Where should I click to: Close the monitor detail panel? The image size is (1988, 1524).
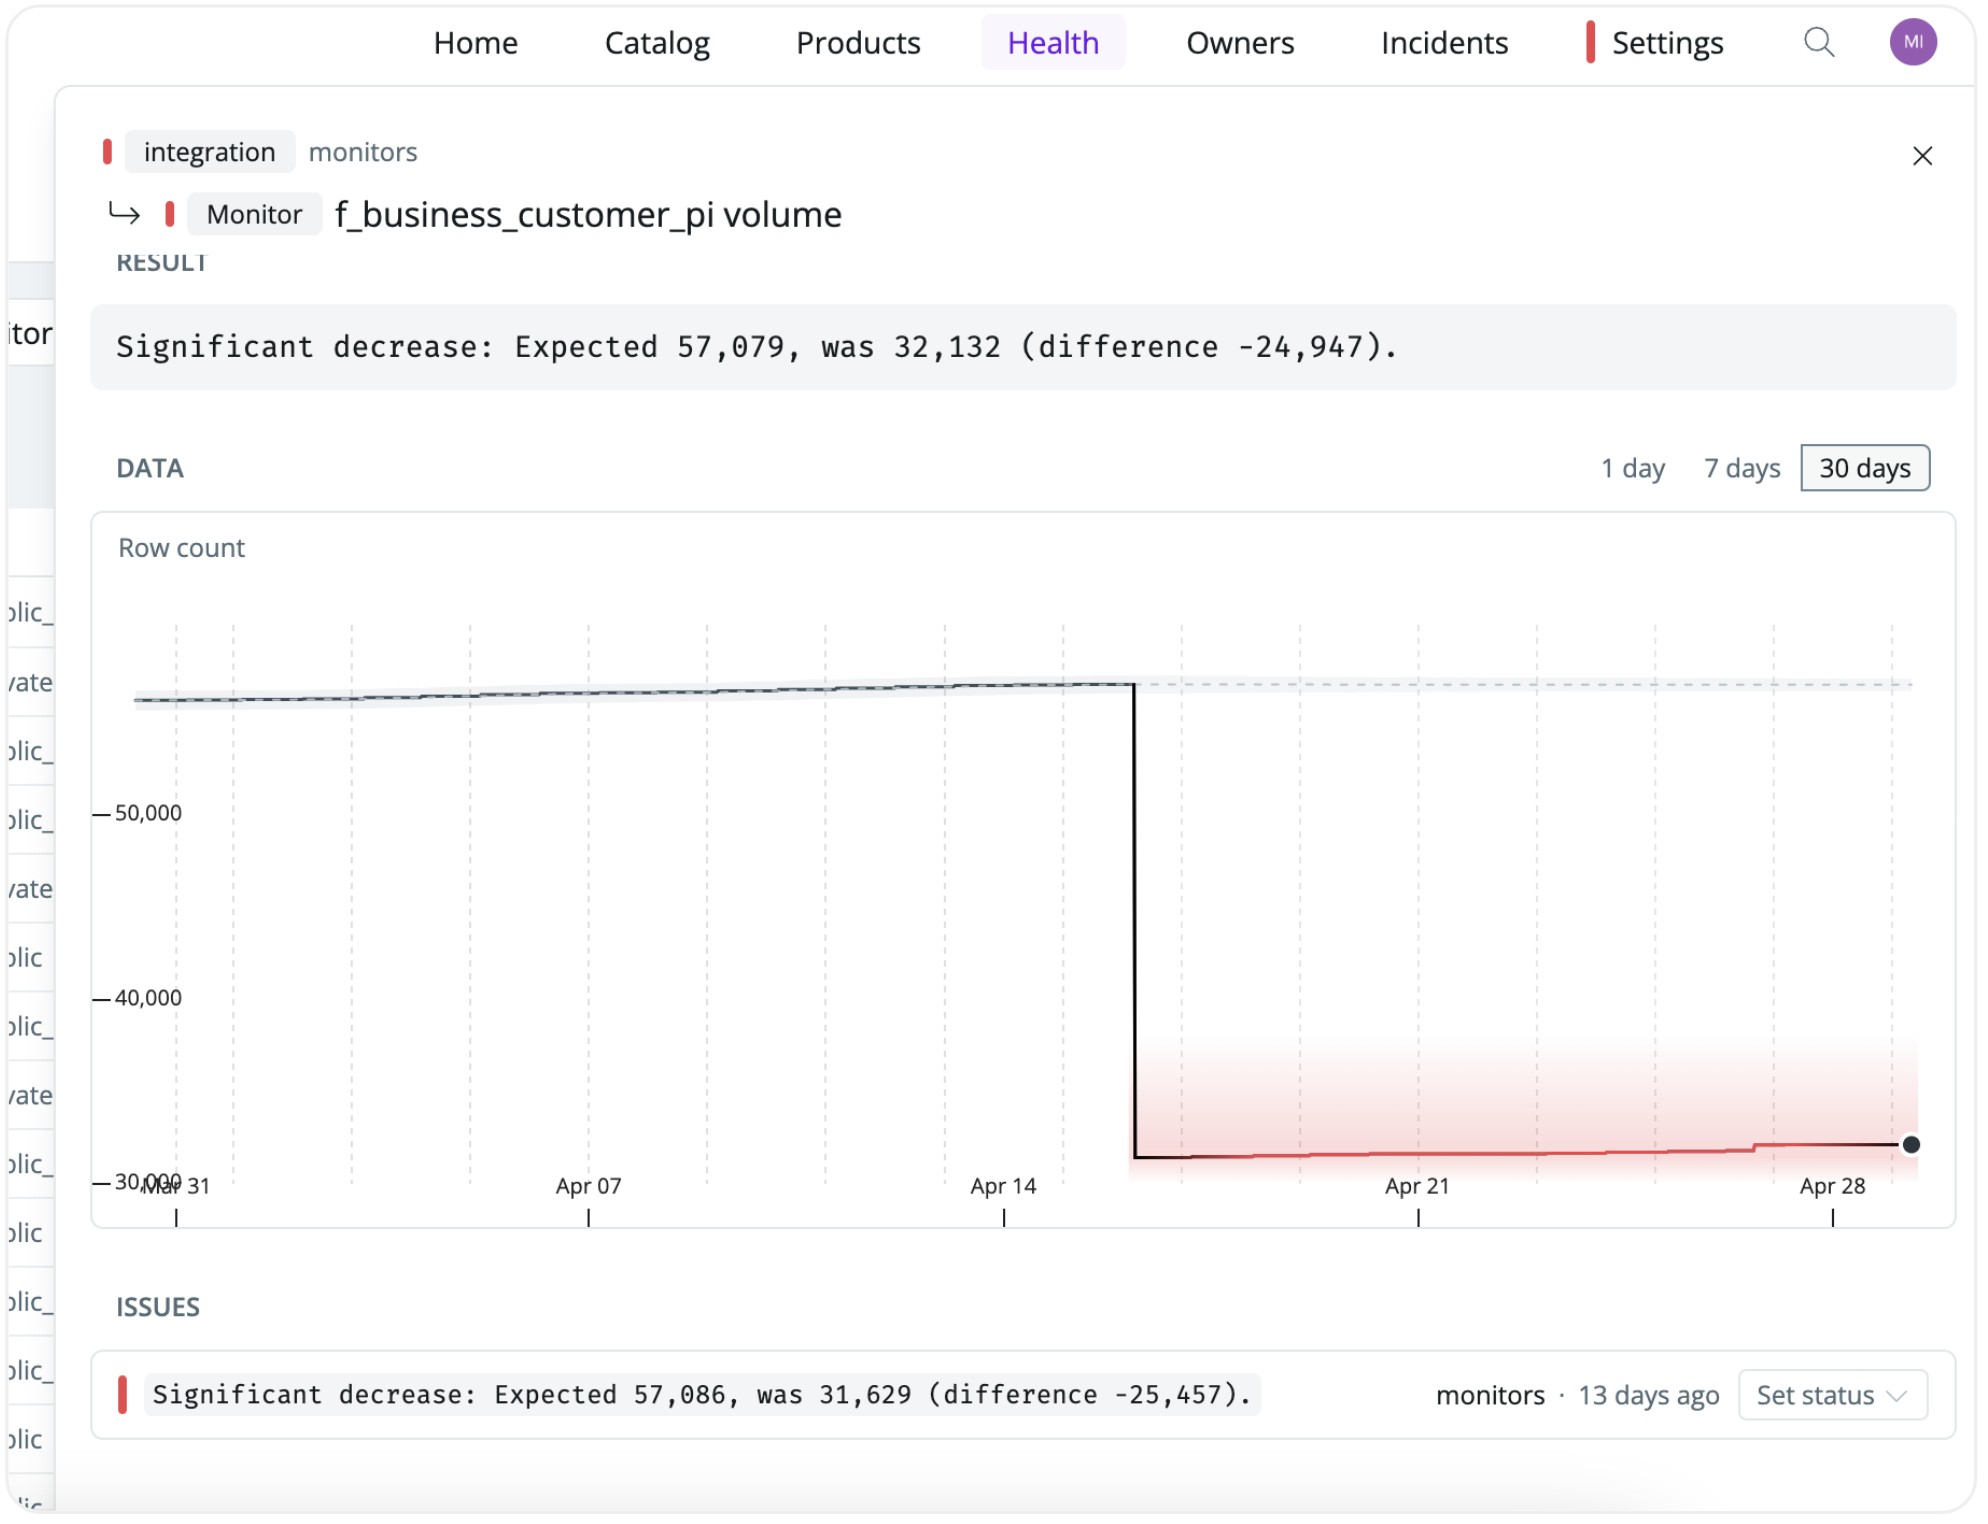(1920, 156)
